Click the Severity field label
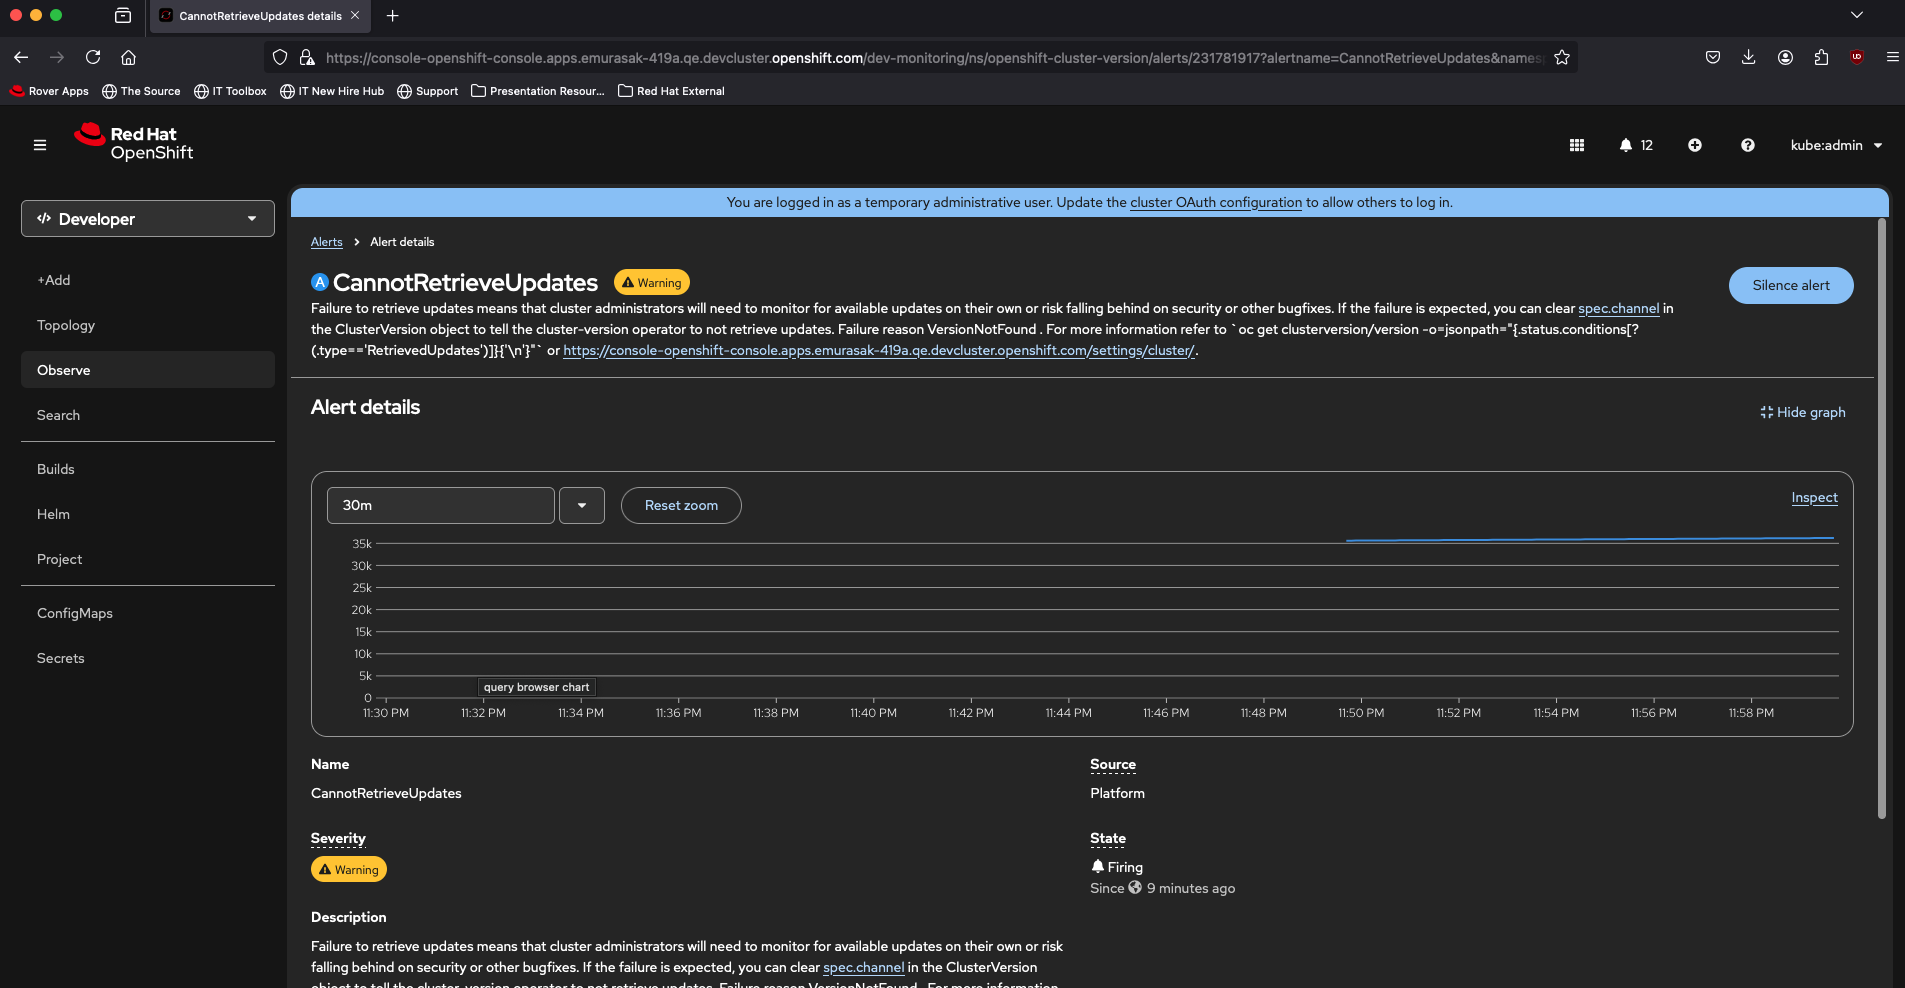This screenshot has width=1905, height=988. coord(338,838)
